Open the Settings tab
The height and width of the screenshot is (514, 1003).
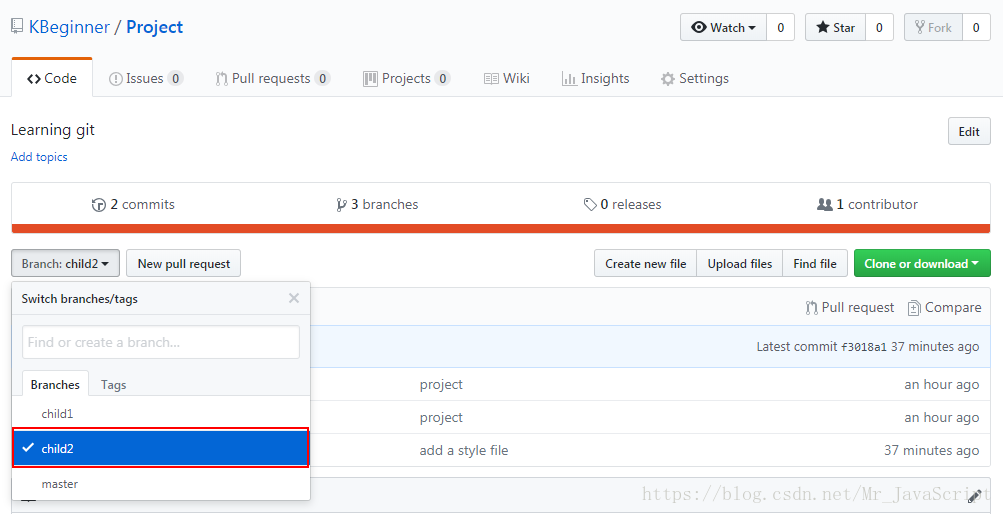pos(695,78)
